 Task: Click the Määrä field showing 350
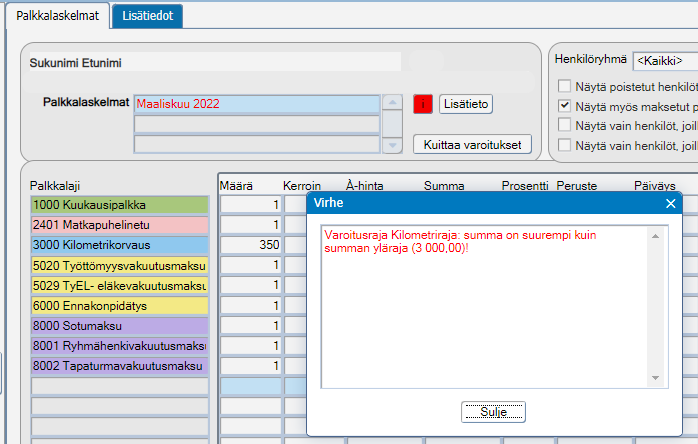click(251, 245)
